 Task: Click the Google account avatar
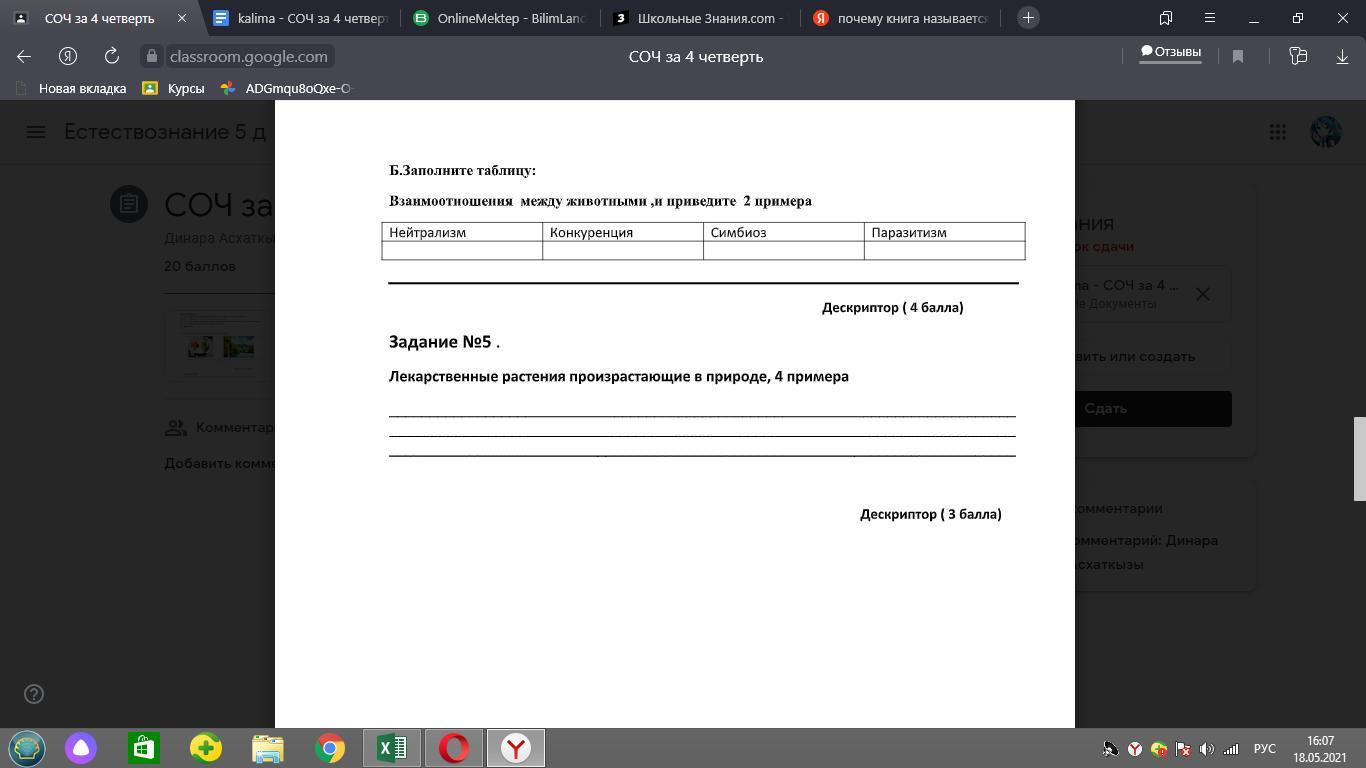click(x=1325, y=132)
